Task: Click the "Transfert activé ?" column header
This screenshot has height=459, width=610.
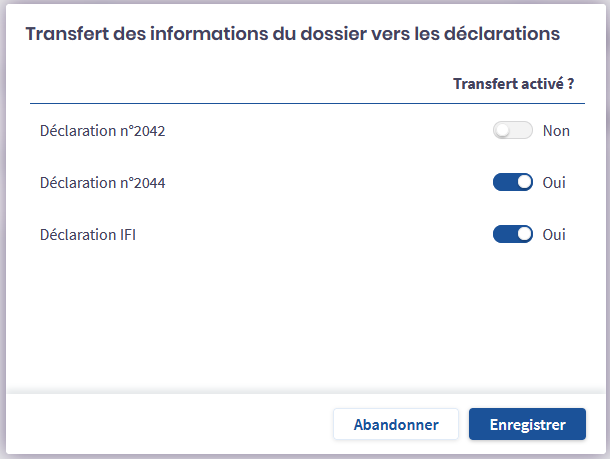Action: [513, 84]
